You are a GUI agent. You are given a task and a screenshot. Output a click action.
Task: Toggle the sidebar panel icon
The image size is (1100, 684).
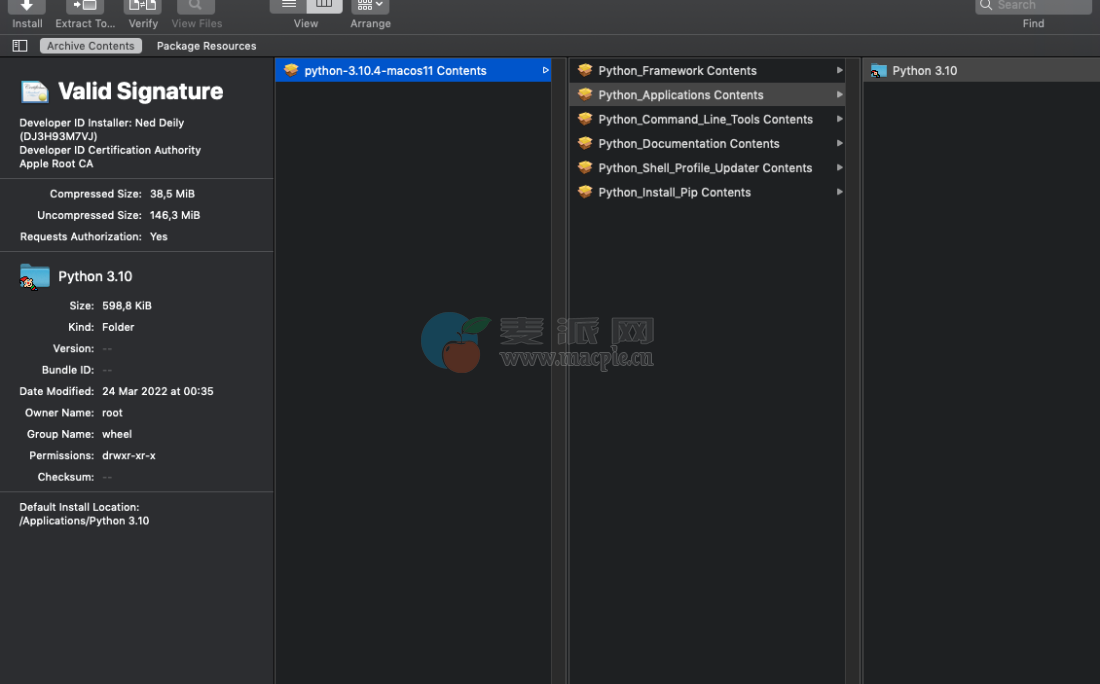point(20,46)
